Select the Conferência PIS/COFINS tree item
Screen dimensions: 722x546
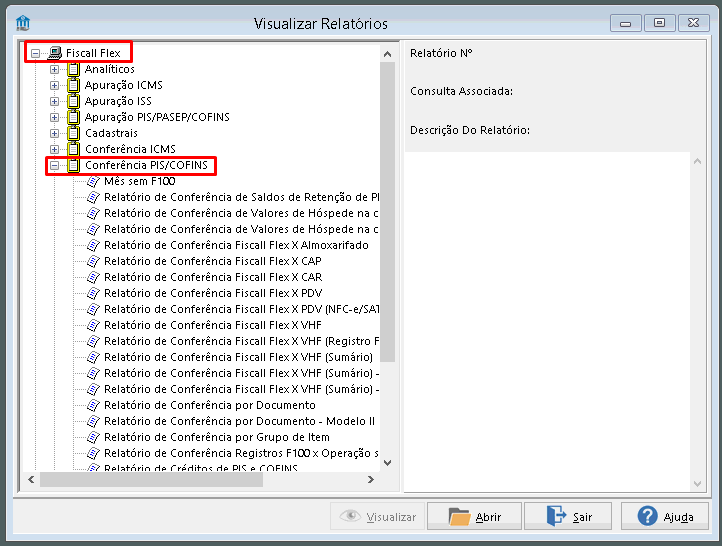[146, 165]
